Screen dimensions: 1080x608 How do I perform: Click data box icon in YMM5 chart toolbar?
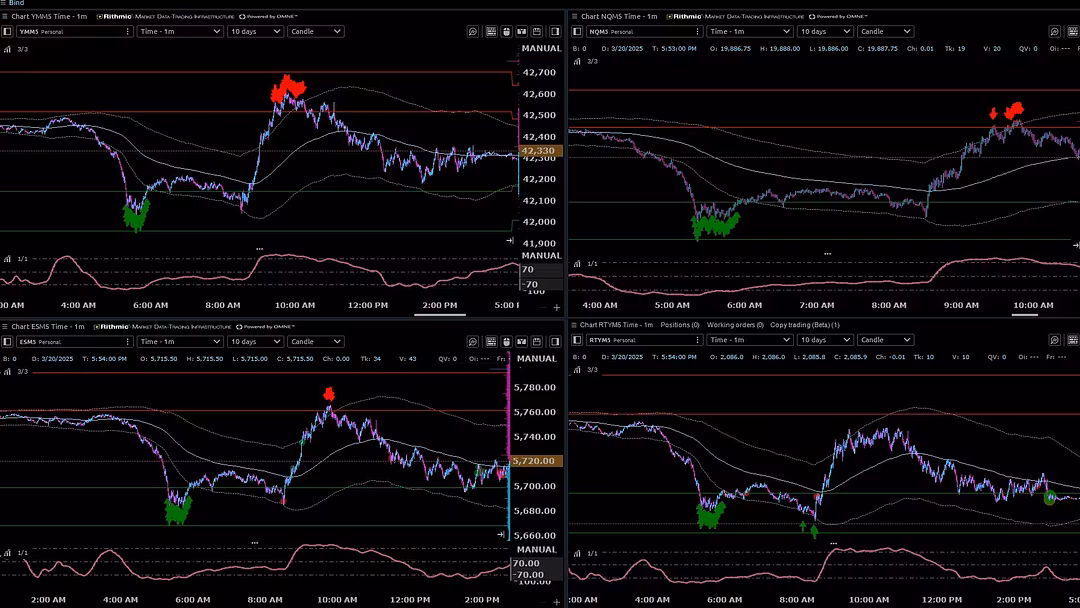491,32
